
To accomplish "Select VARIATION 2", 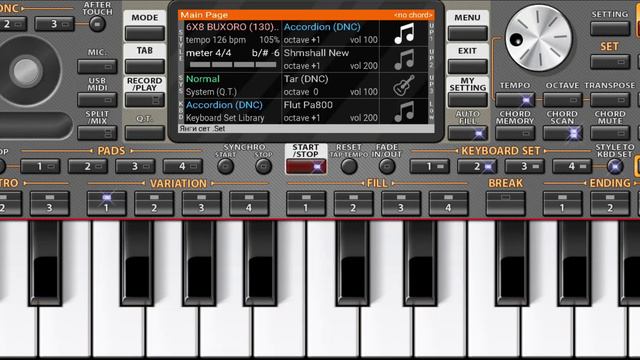I will [x=154, y=203].
